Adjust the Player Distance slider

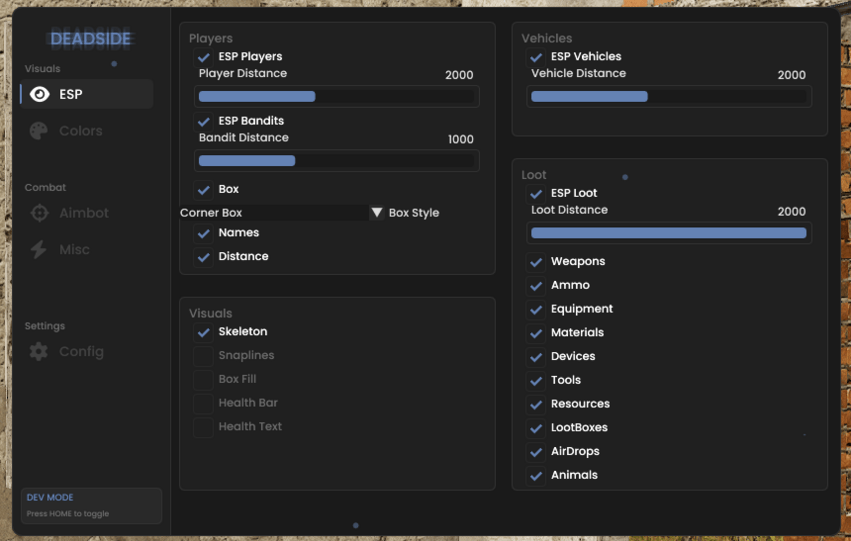click(336, 97)
